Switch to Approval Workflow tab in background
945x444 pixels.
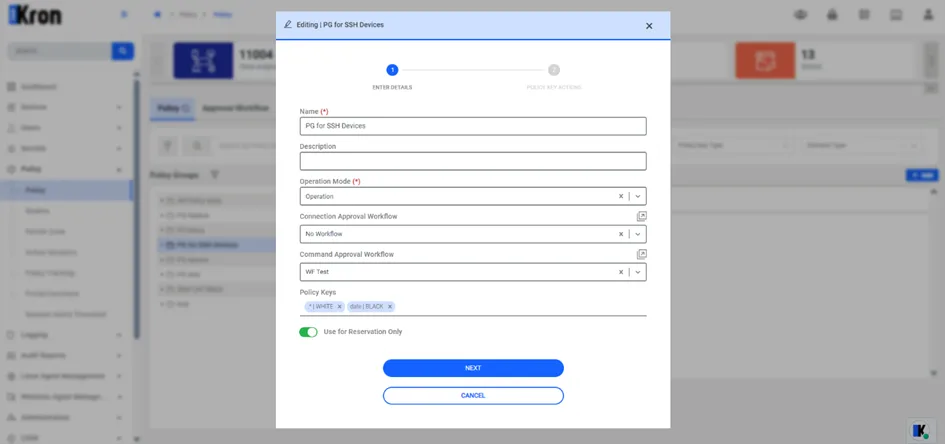coord(235,108)
